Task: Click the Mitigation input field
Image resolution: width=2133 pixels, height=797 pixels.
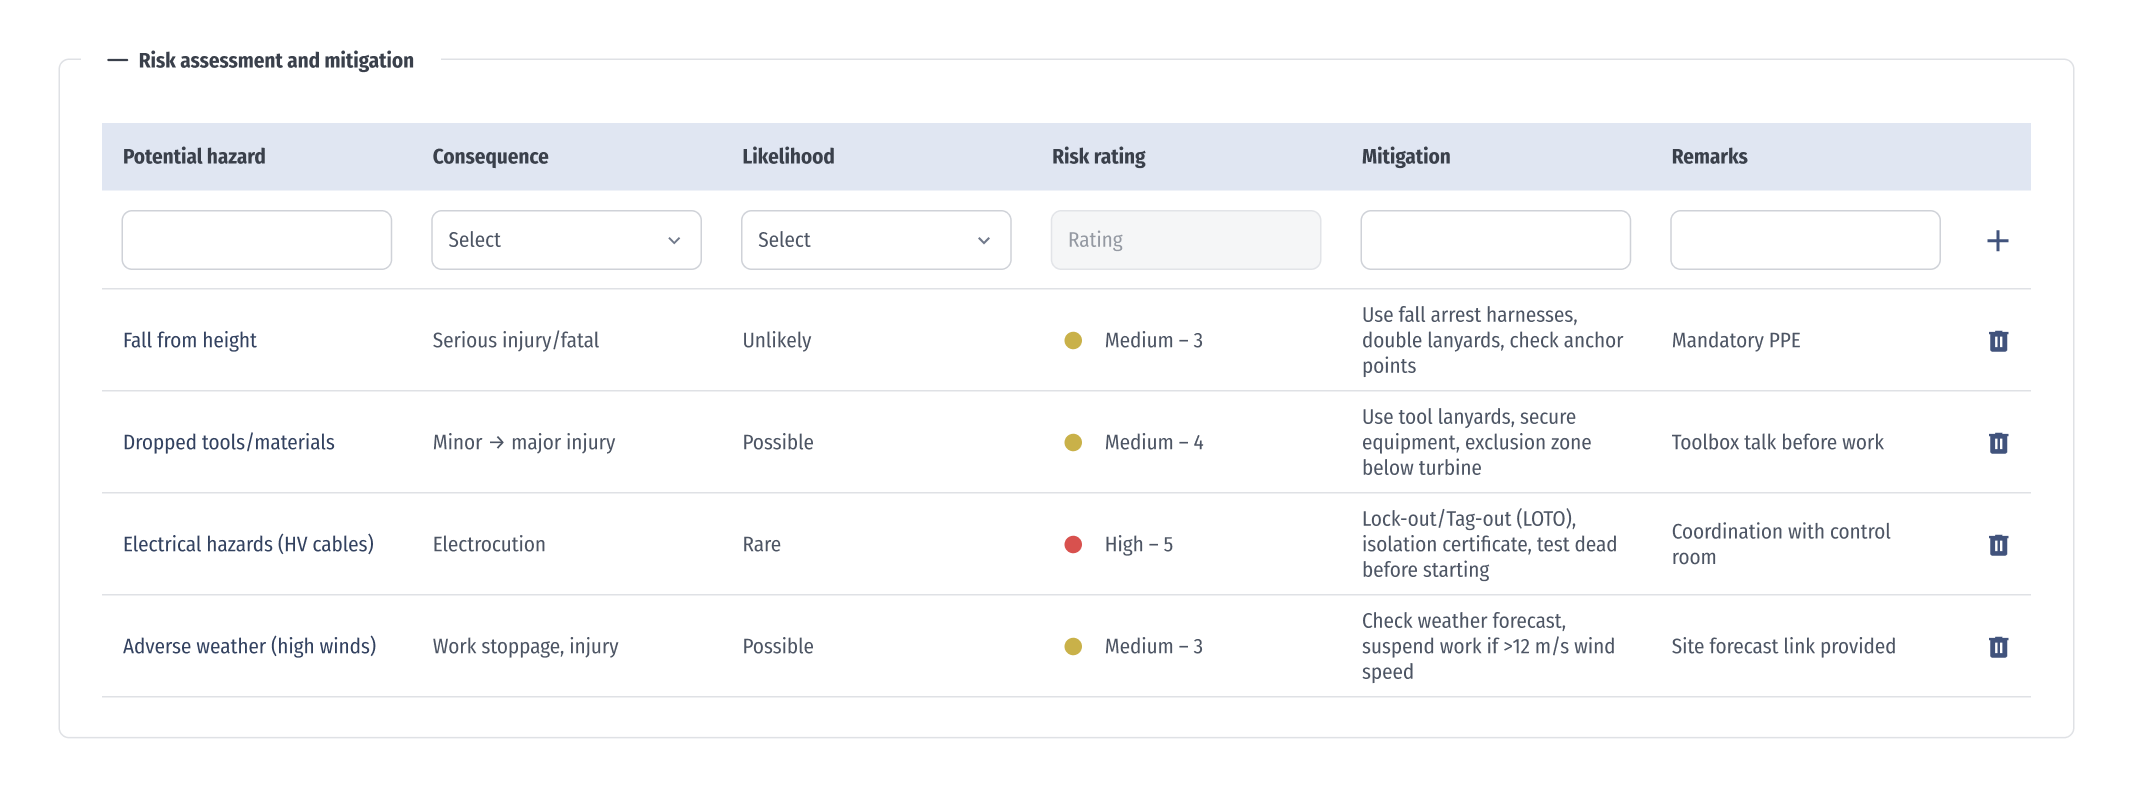Action: pos(1495,240)
